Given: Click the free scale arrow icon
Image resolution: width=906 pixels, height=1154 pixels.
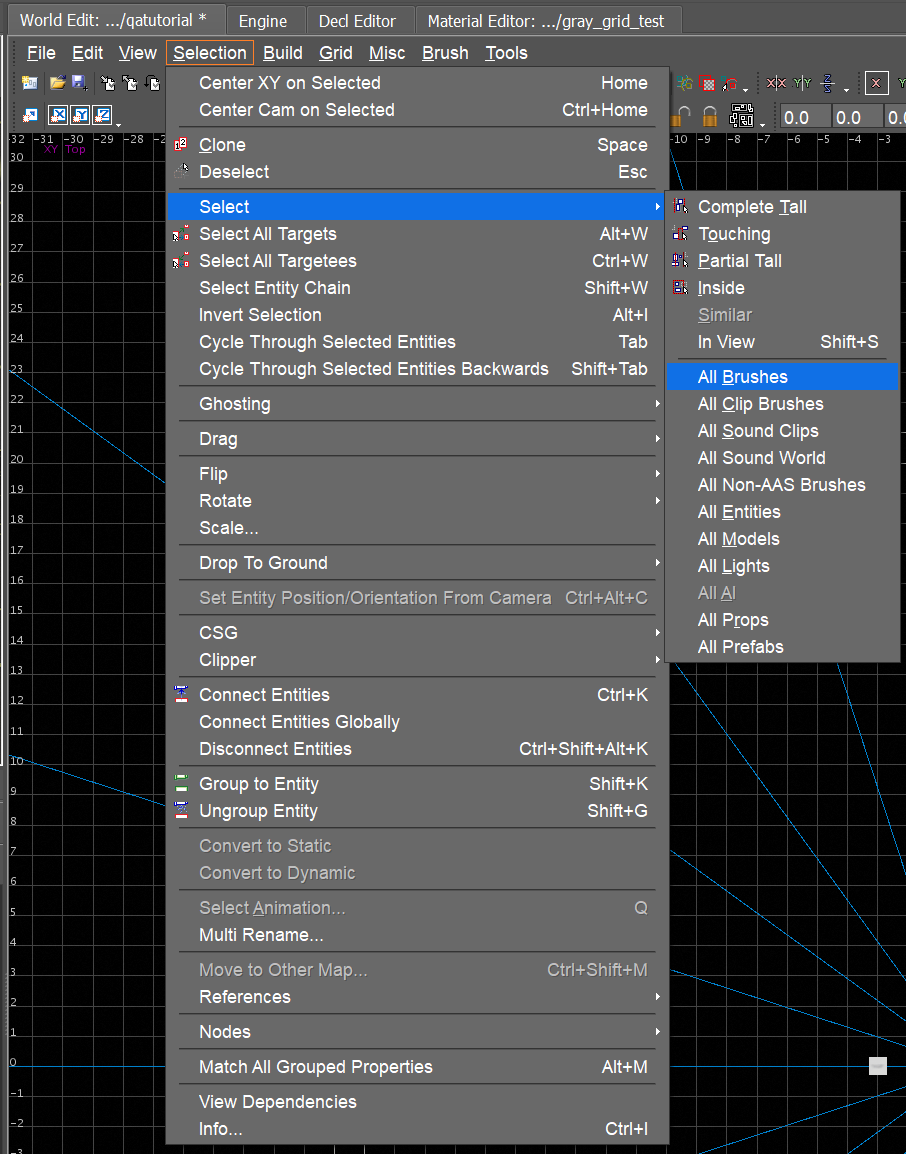Looking at the screenshot, I should (x=30, y=116).
